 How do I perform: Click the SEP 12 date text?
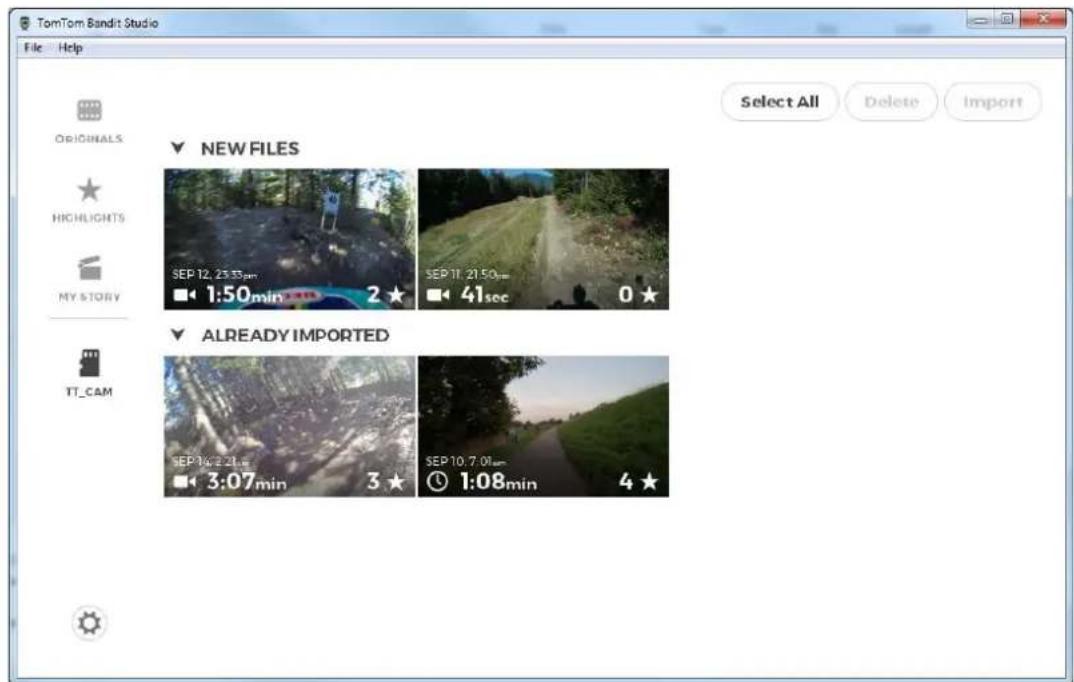[214, 275]
